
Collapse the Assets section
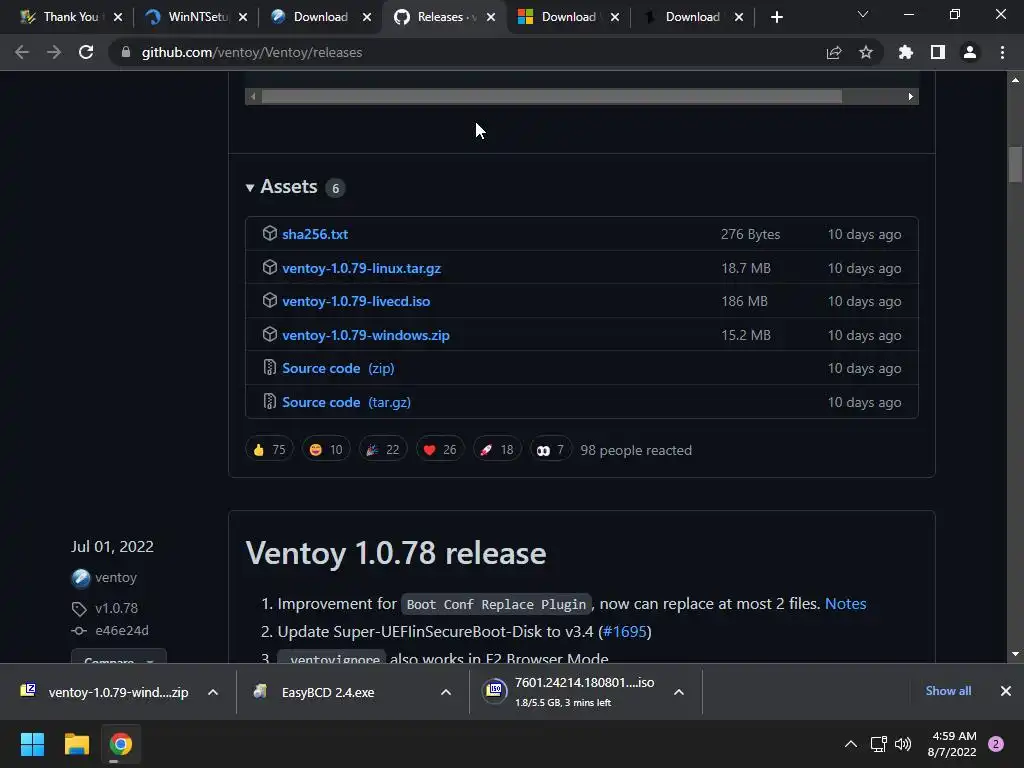(289, 187)
